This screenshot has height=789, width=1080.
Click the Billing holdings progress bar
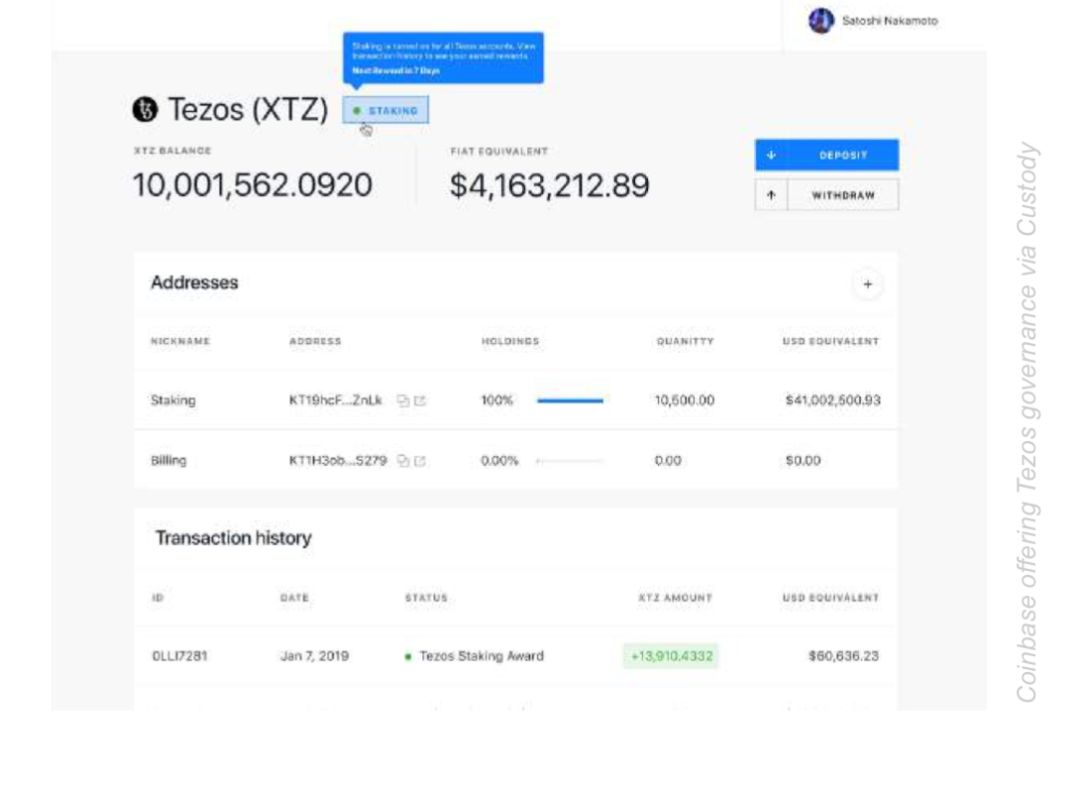[x=570, y=461]
